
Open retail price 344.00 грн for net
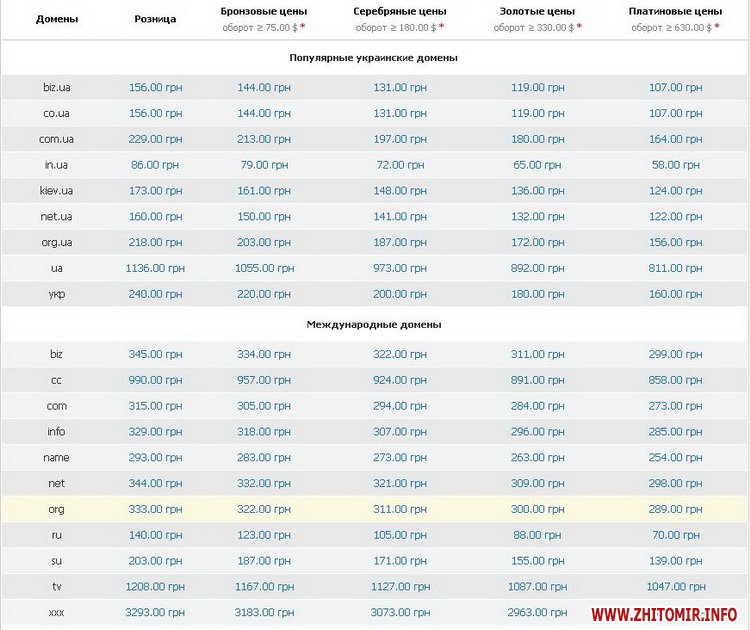coord(155,483)
